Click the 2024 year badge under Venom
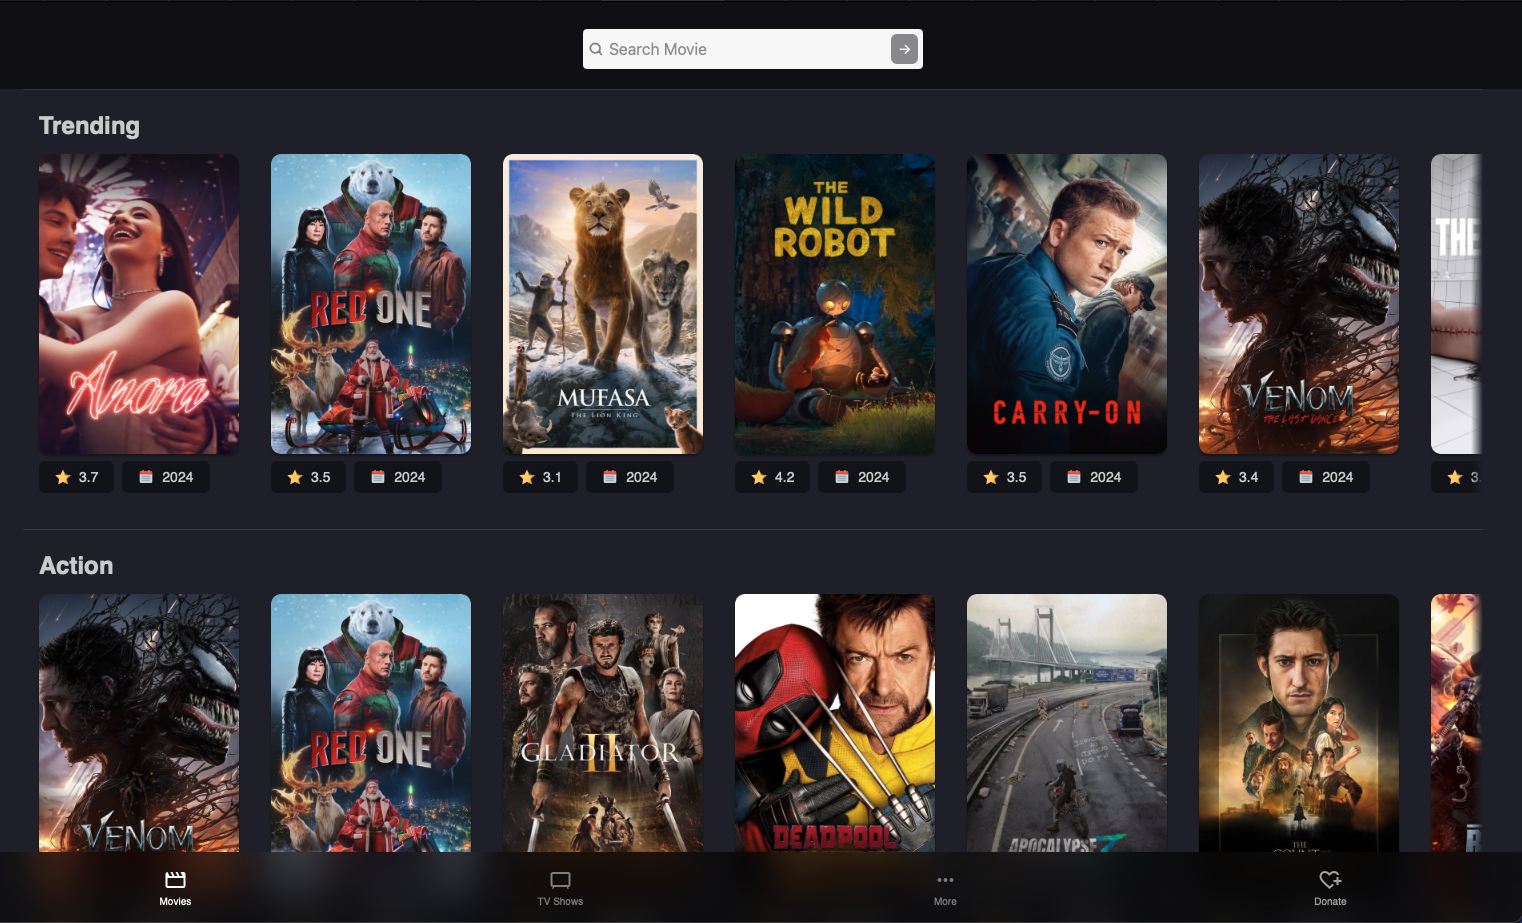Screen dimensions: 1522x923 pyautogui.click(x=1326, y=477)
